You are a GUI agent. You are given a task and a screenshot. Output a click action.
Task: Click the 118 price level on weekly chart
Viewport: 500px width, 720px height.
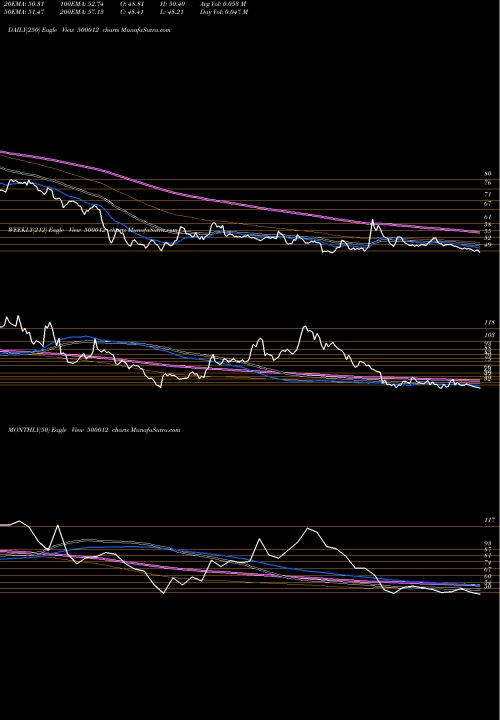coord(489,323)
